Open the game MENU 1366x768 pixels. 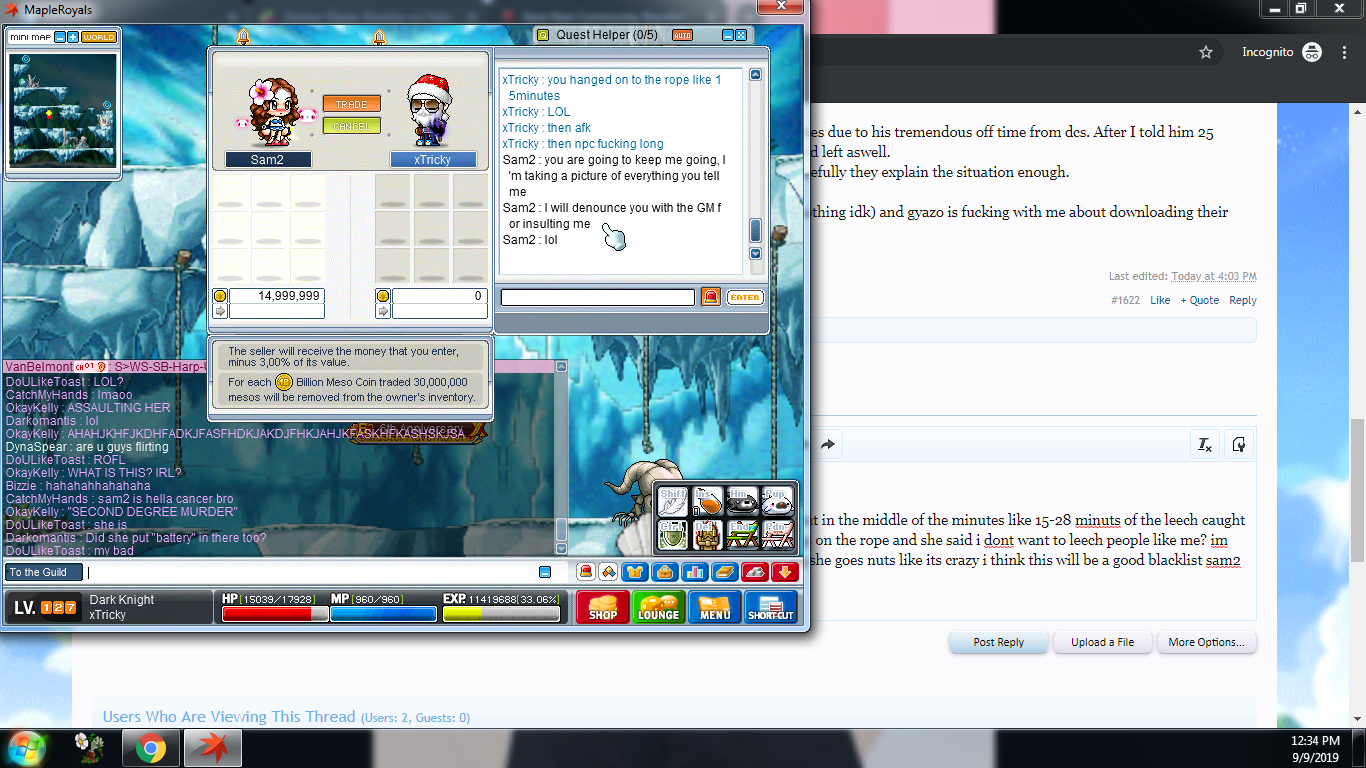point(714,607)
